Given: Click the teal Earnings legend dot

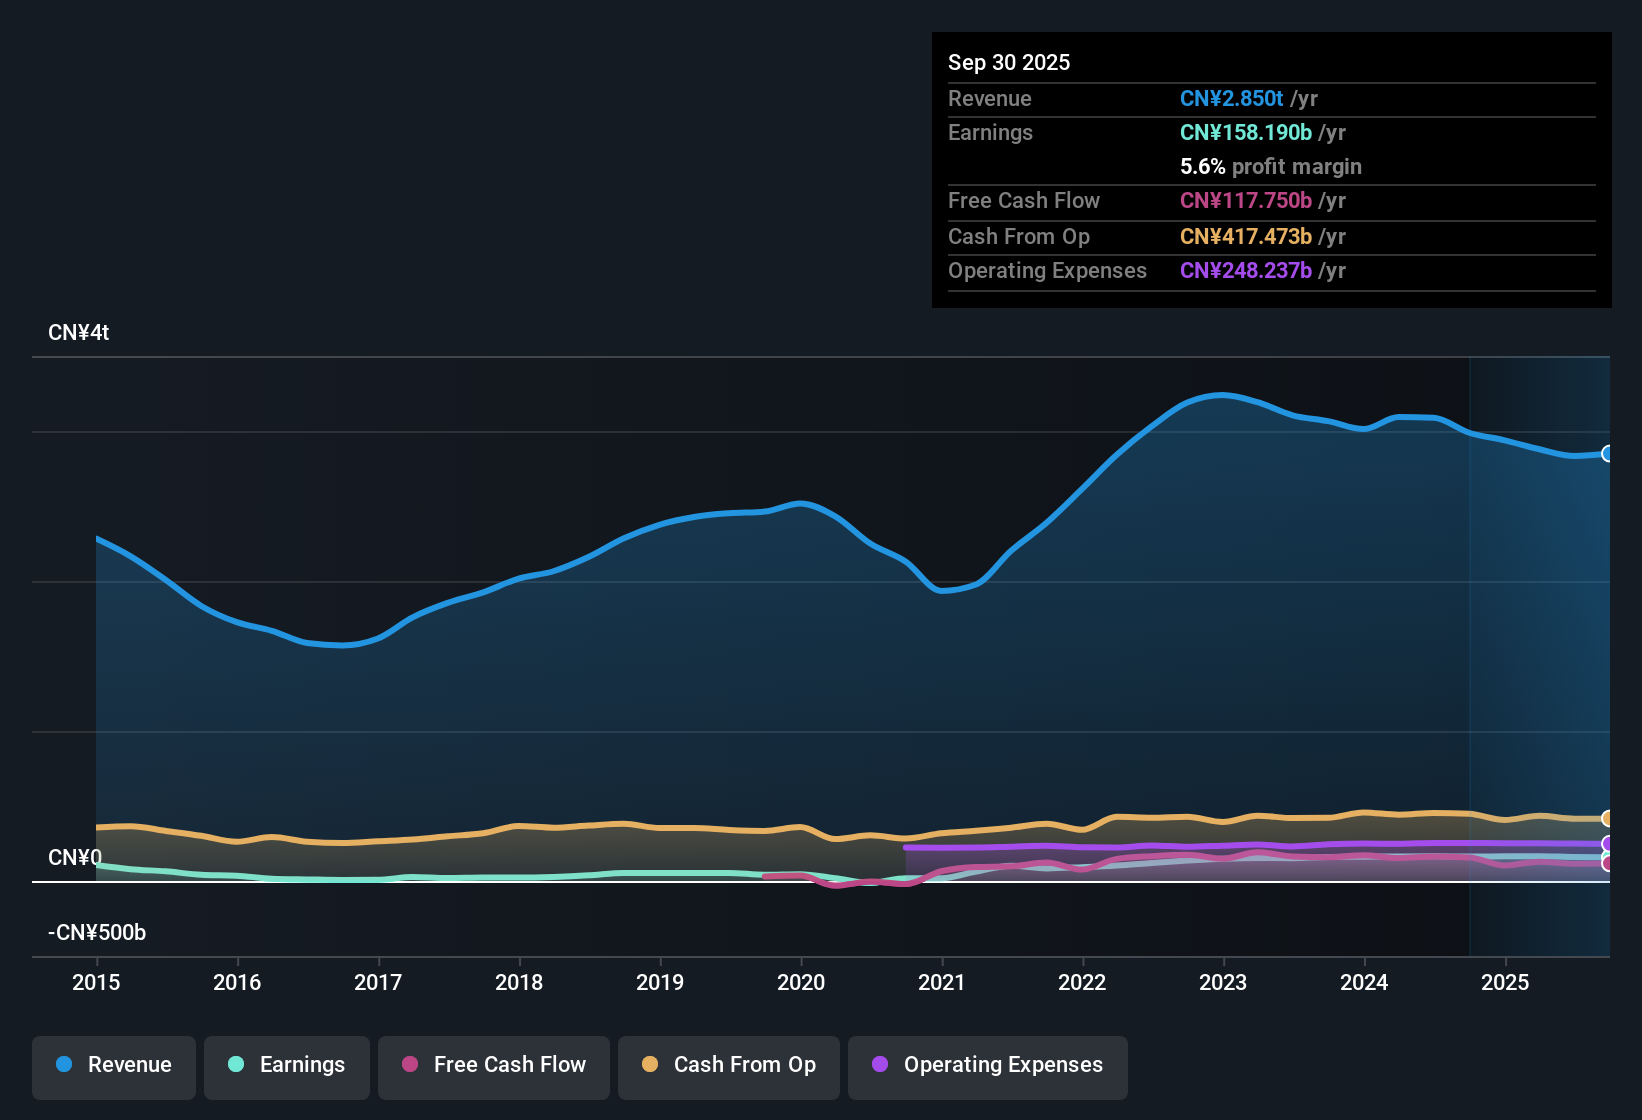Looking at the screenshot, I should [x=236, y=1065].
